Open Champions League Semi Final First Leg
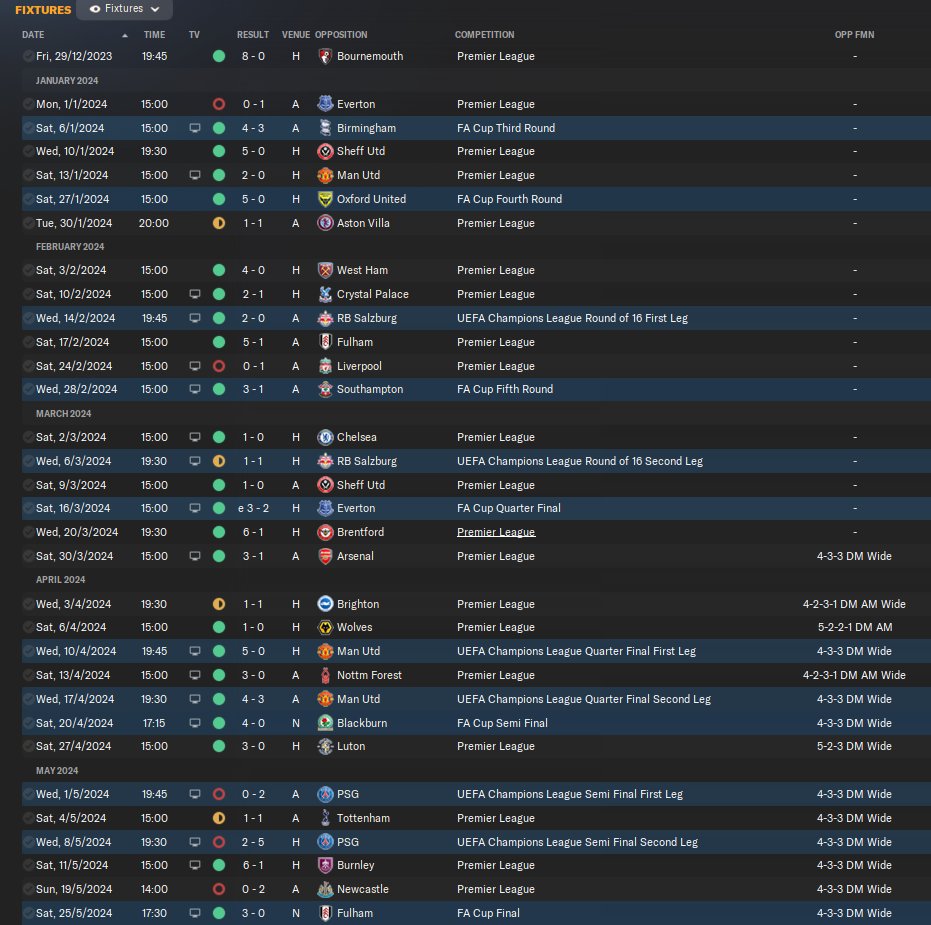Screen dimensions: 931x925 570,794
